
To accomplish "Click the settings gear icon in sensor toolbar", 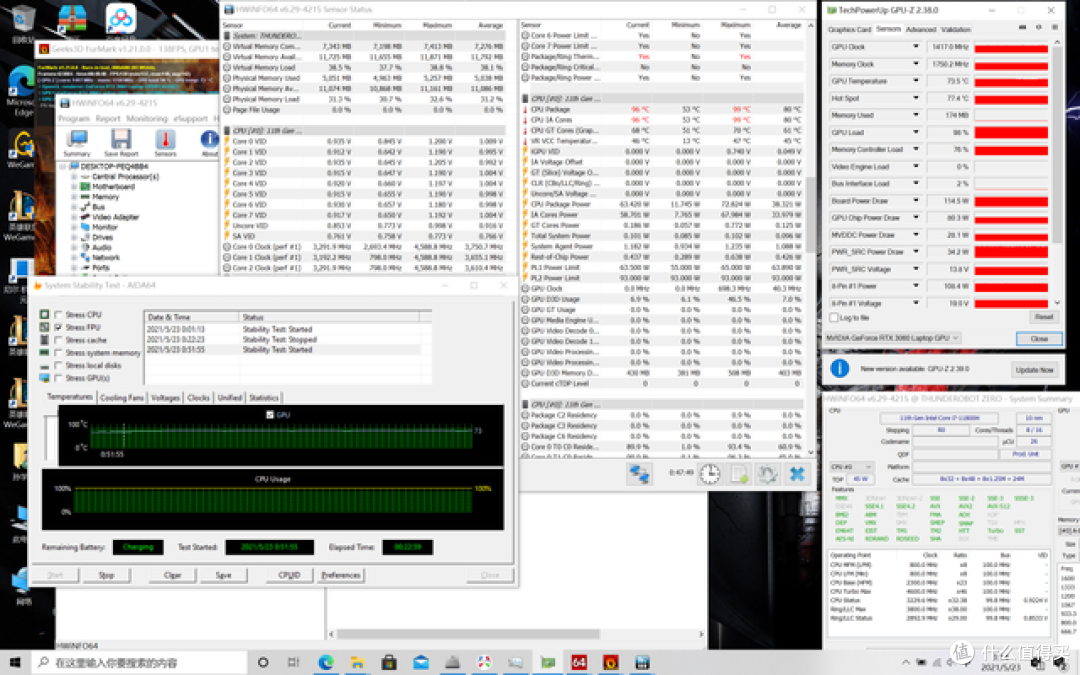I will click(768, 474).
